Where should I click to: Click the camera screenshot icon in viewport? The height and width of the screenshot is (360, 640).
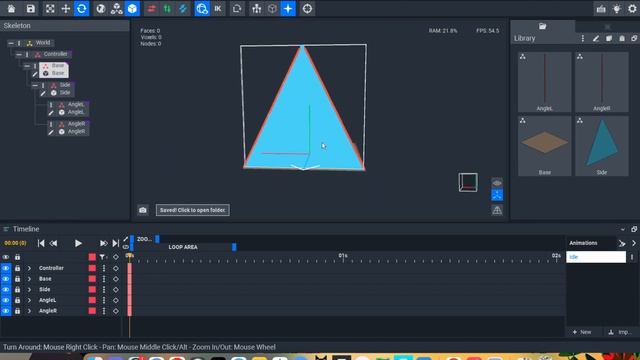pyautogui.click(x=142, y=210)
